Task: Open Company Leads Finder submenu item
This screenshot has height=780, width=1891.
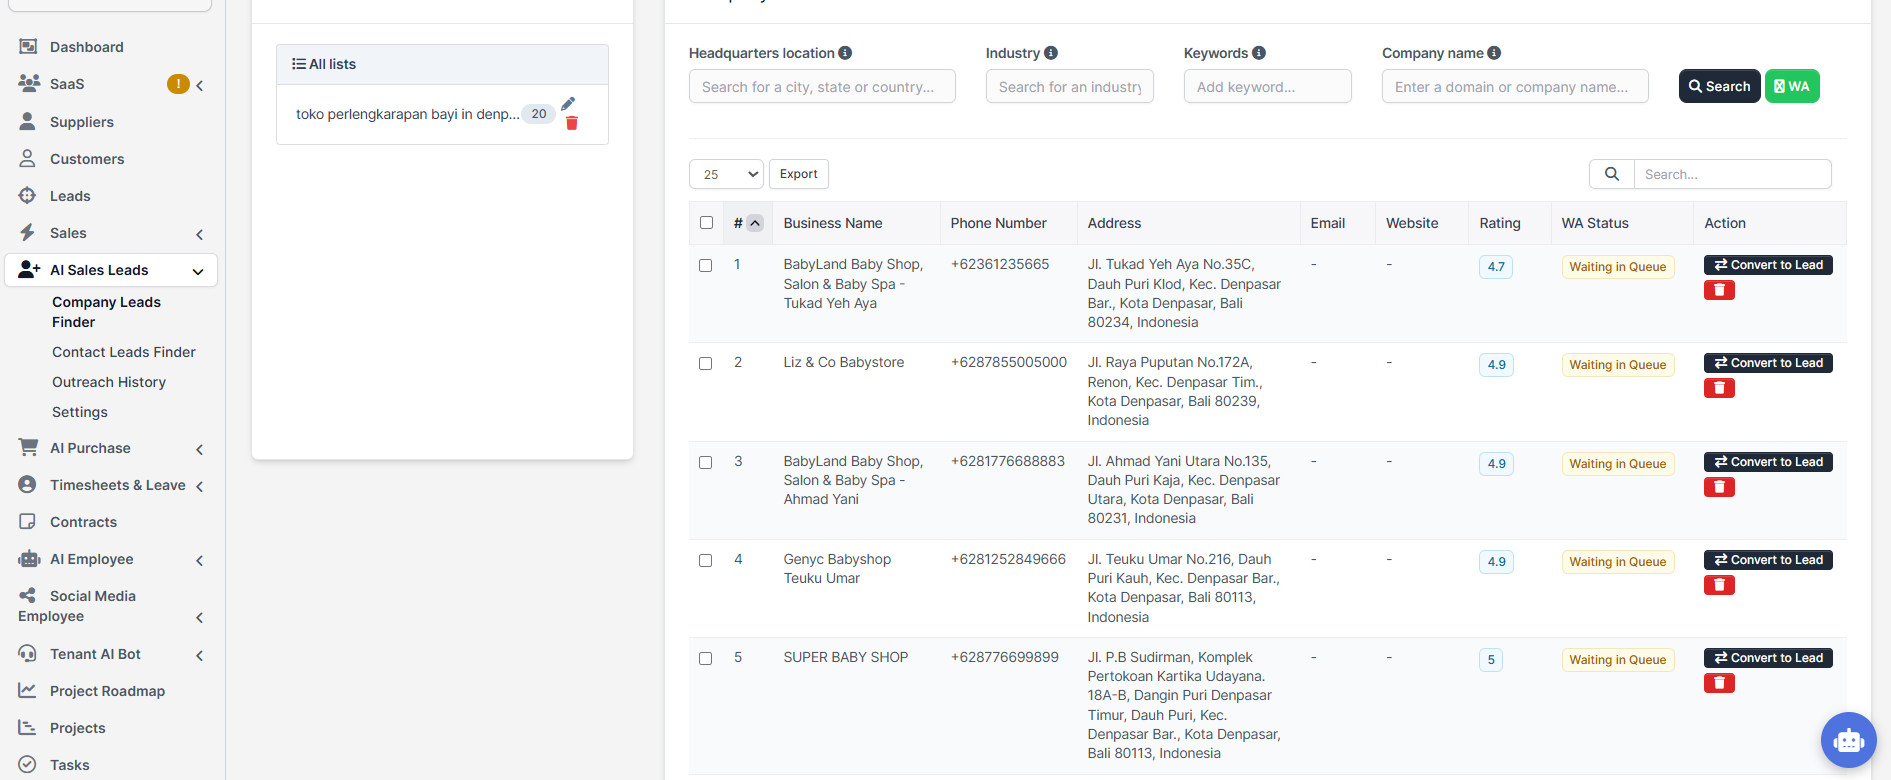Action: click(x=106, y=312)
